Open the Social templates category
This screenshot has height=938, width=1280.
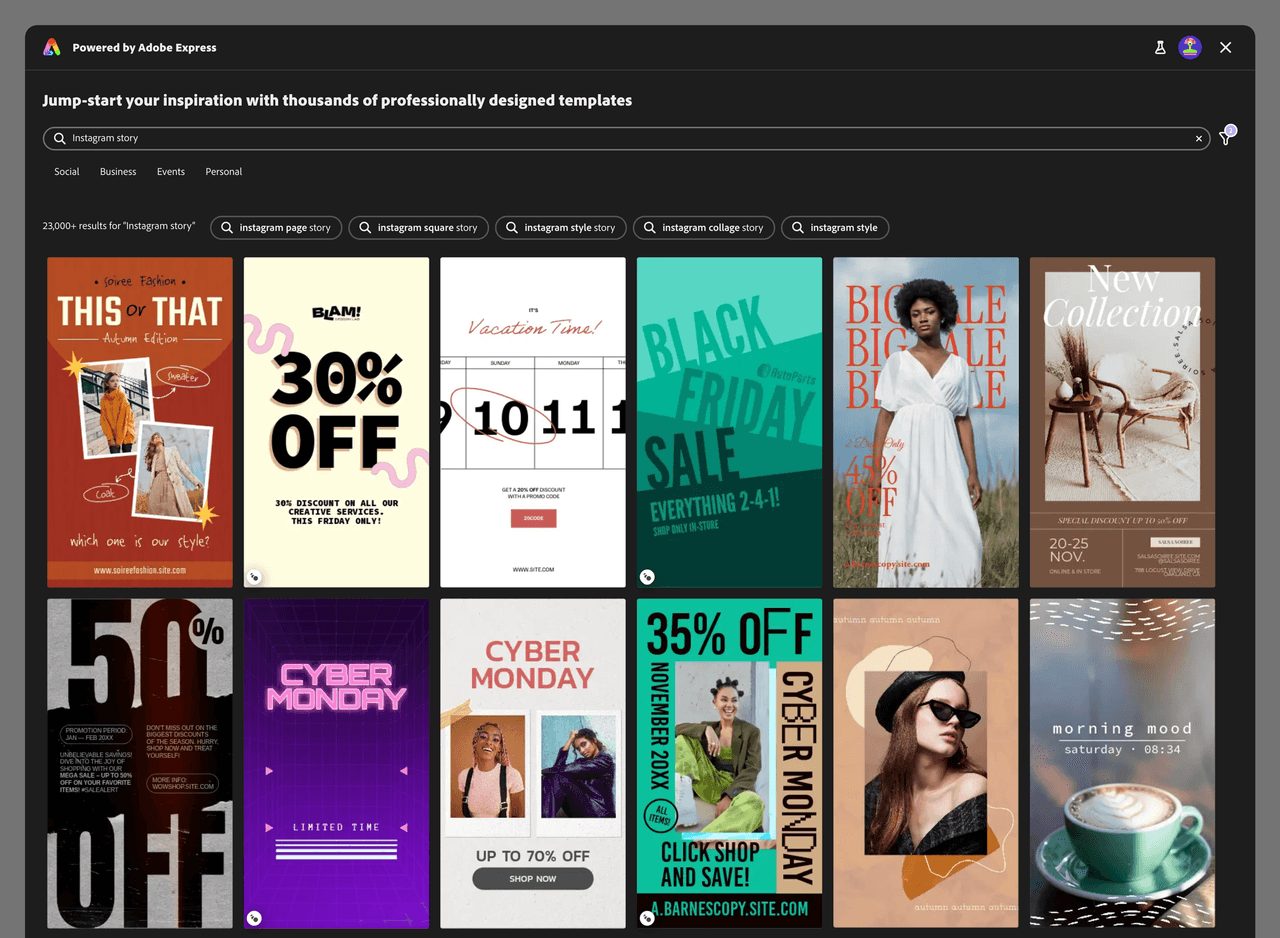coord(66,171)
